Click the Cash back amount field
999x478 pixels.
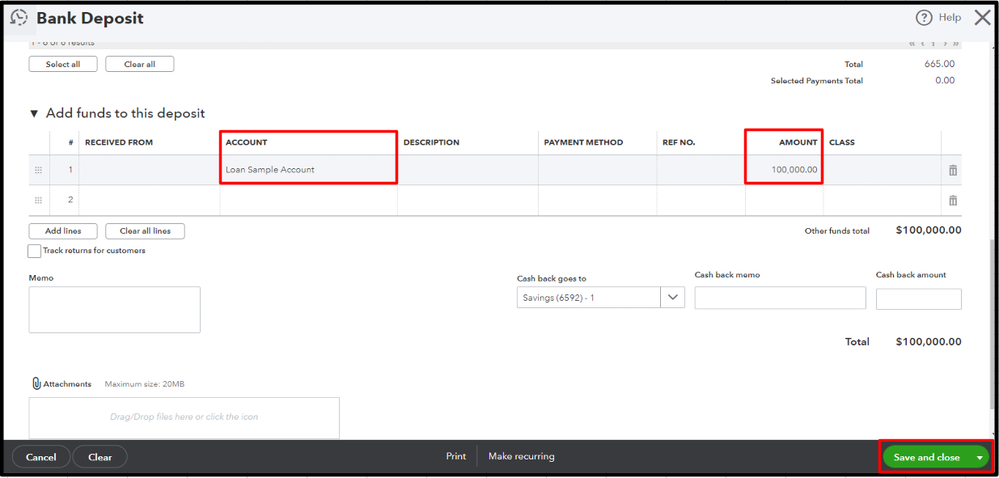tap(919, 299)
